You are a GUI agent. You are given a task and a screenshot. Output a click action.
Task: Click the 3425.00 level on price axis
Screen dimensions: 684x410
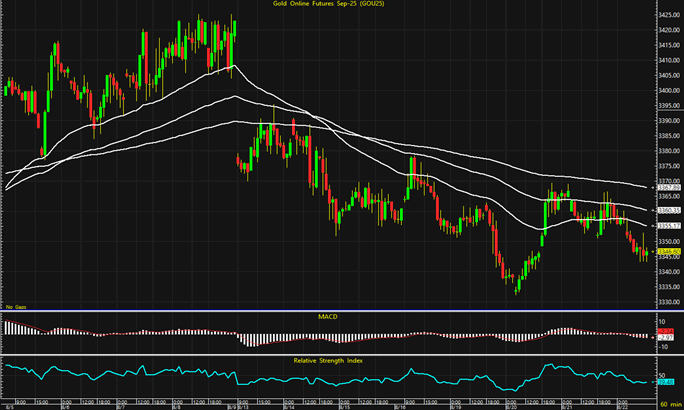click(668, 15)
